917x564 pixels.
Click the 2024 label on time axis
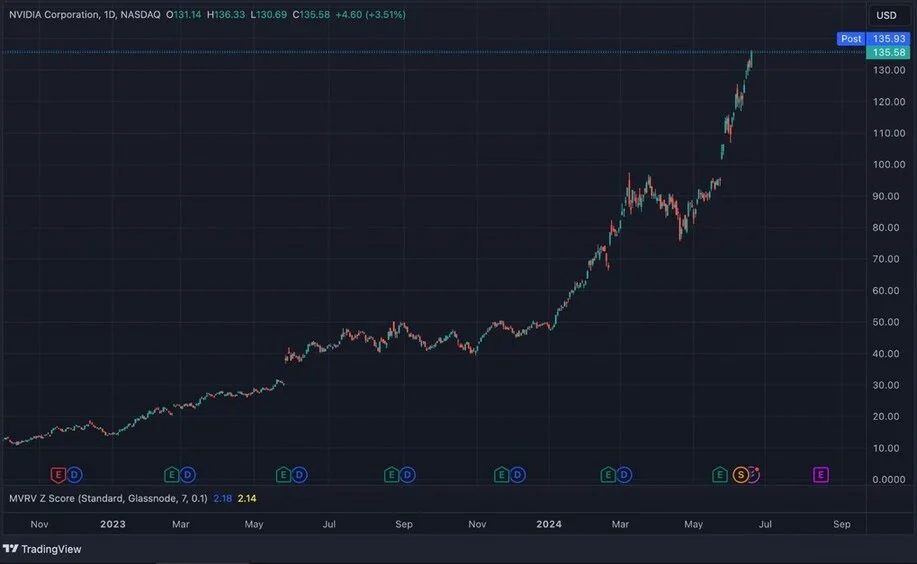click(x=548, y=524)
